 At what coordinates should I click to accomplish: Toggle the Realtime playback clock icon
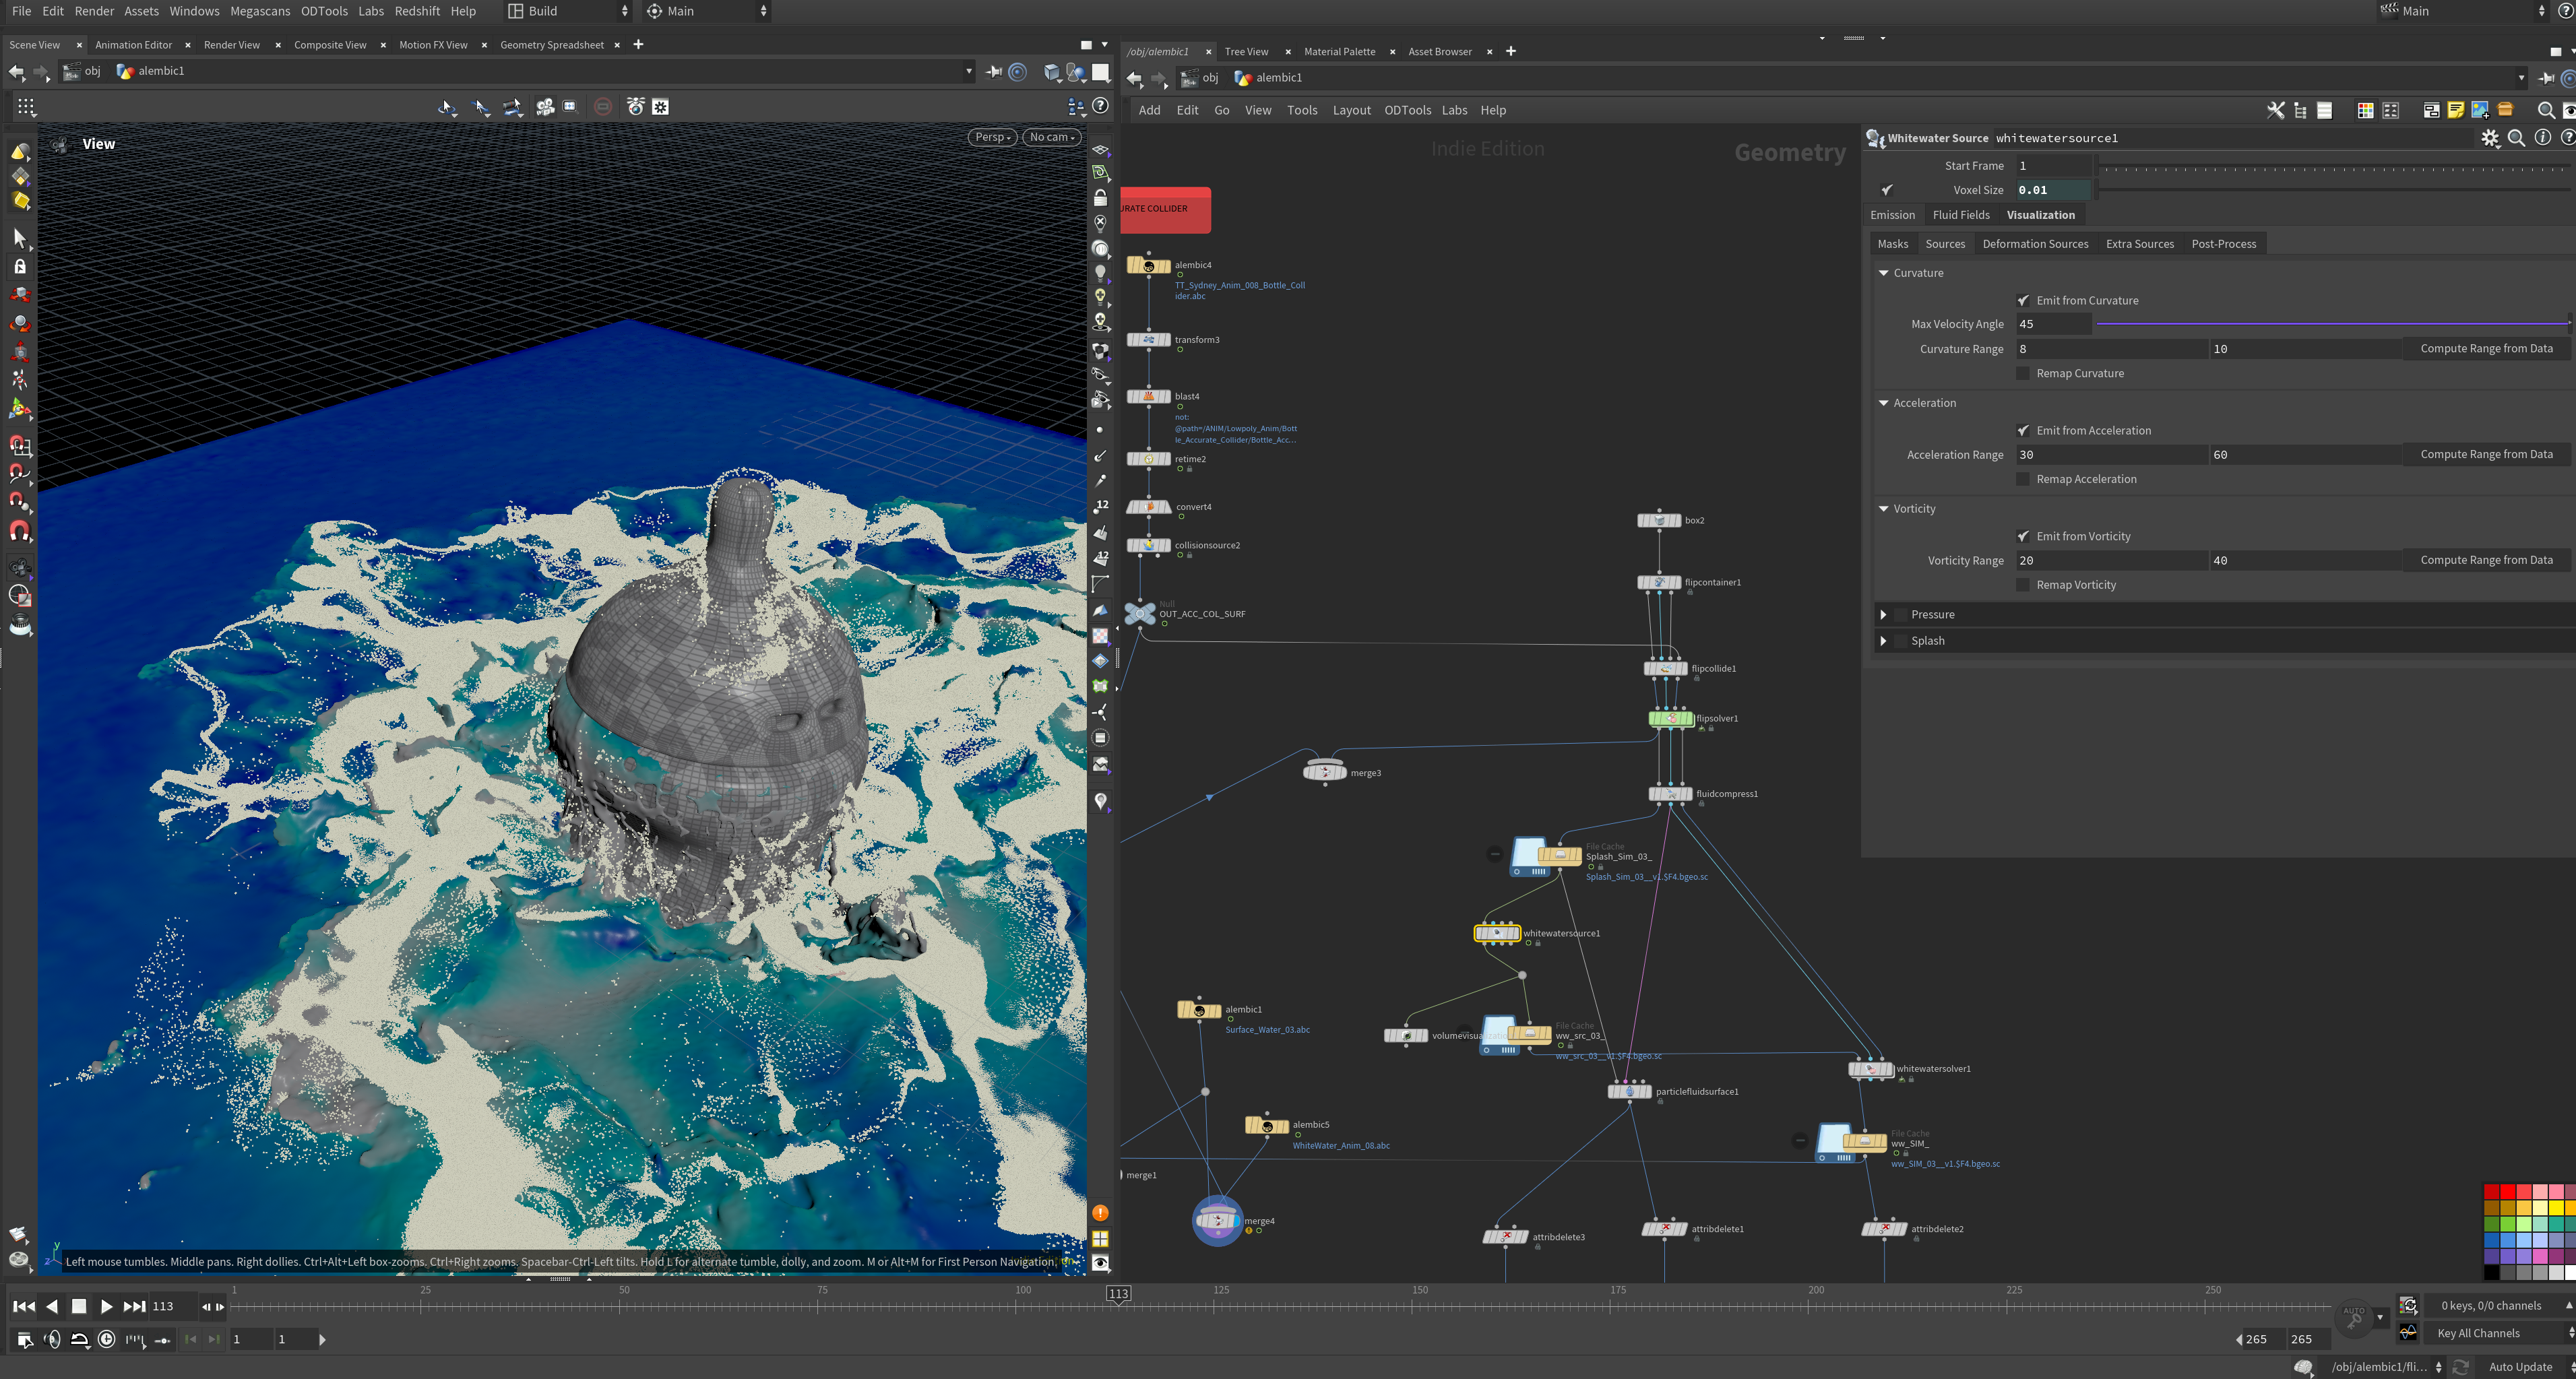[107, 1339]
